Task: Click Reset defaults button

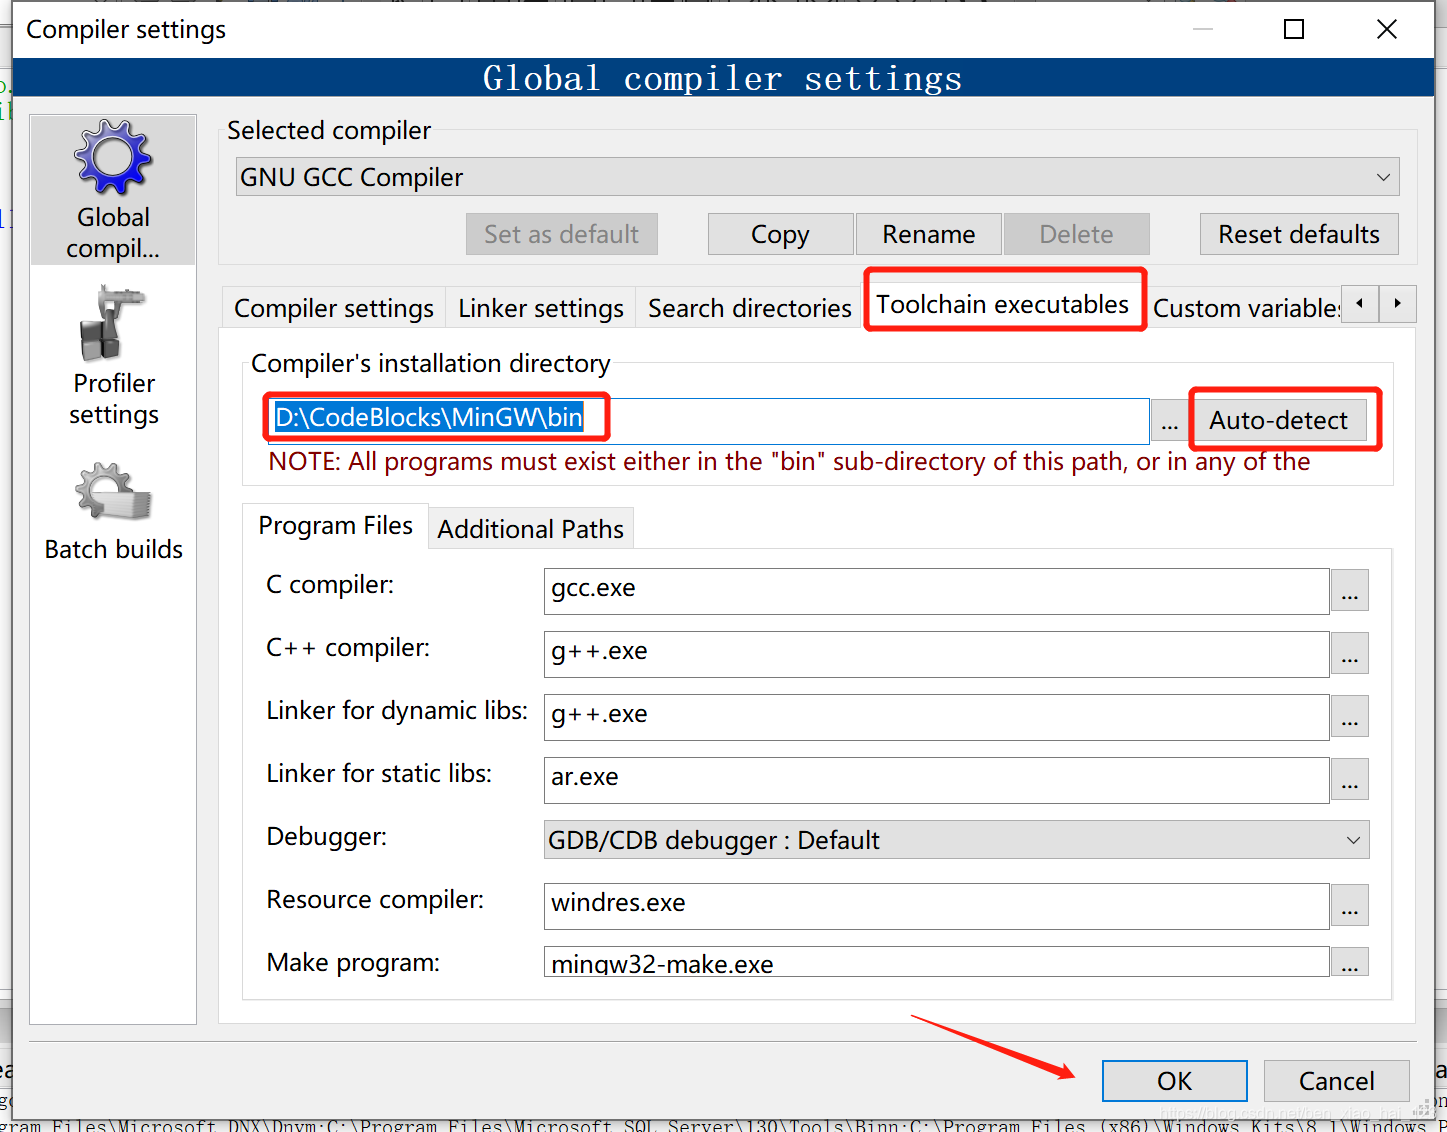Action: 1299,234
